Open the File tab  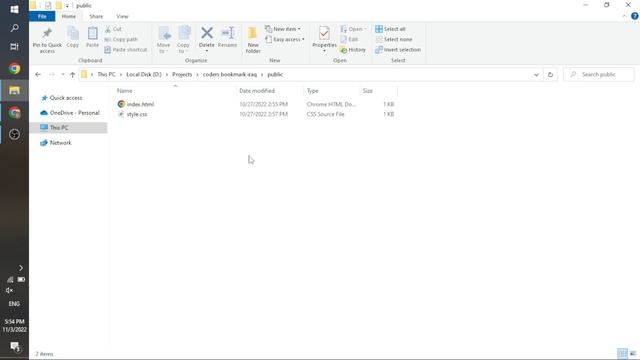pyautogui.click(x=42, y=16)
